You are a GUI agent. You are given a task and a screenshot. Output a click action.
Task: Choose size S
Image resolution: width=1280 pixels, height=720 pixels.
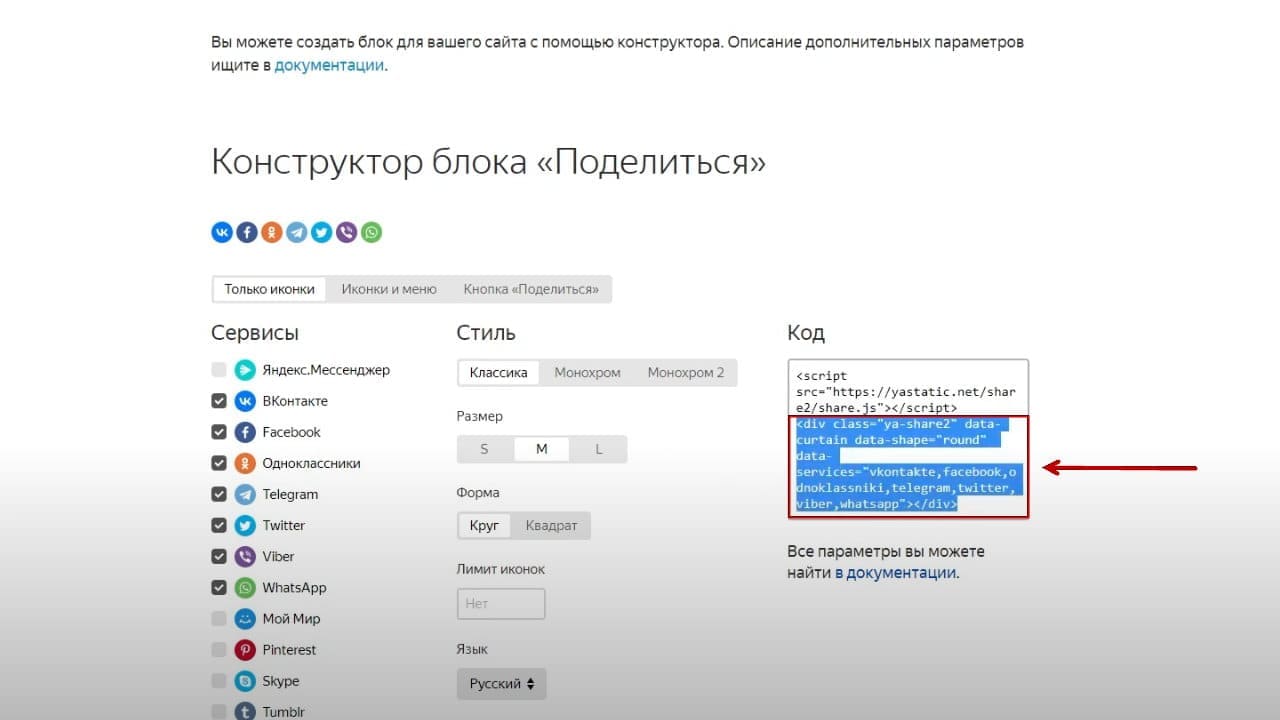pyautogui.click(x=485, y=449)
